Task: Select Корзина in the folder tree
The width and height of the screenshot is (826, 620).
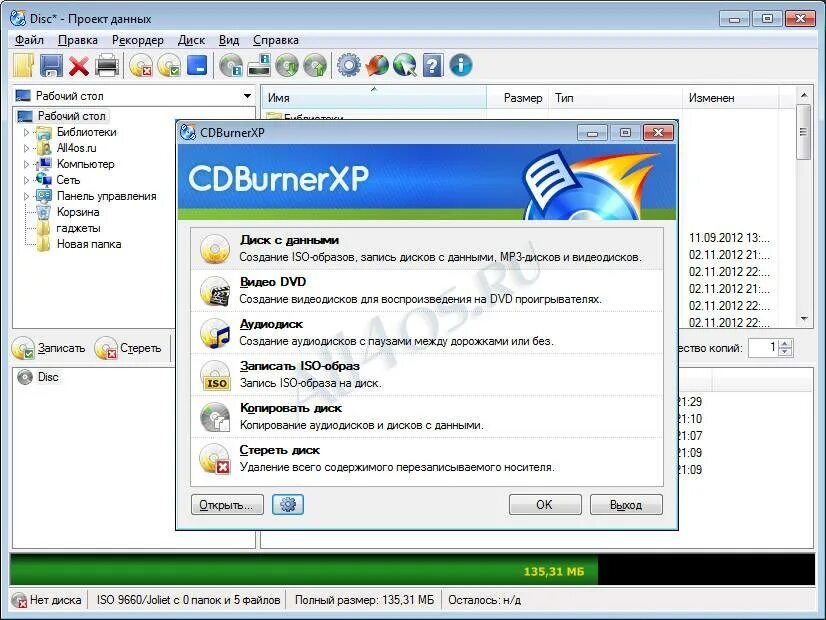Action: [x=78, y=212]
